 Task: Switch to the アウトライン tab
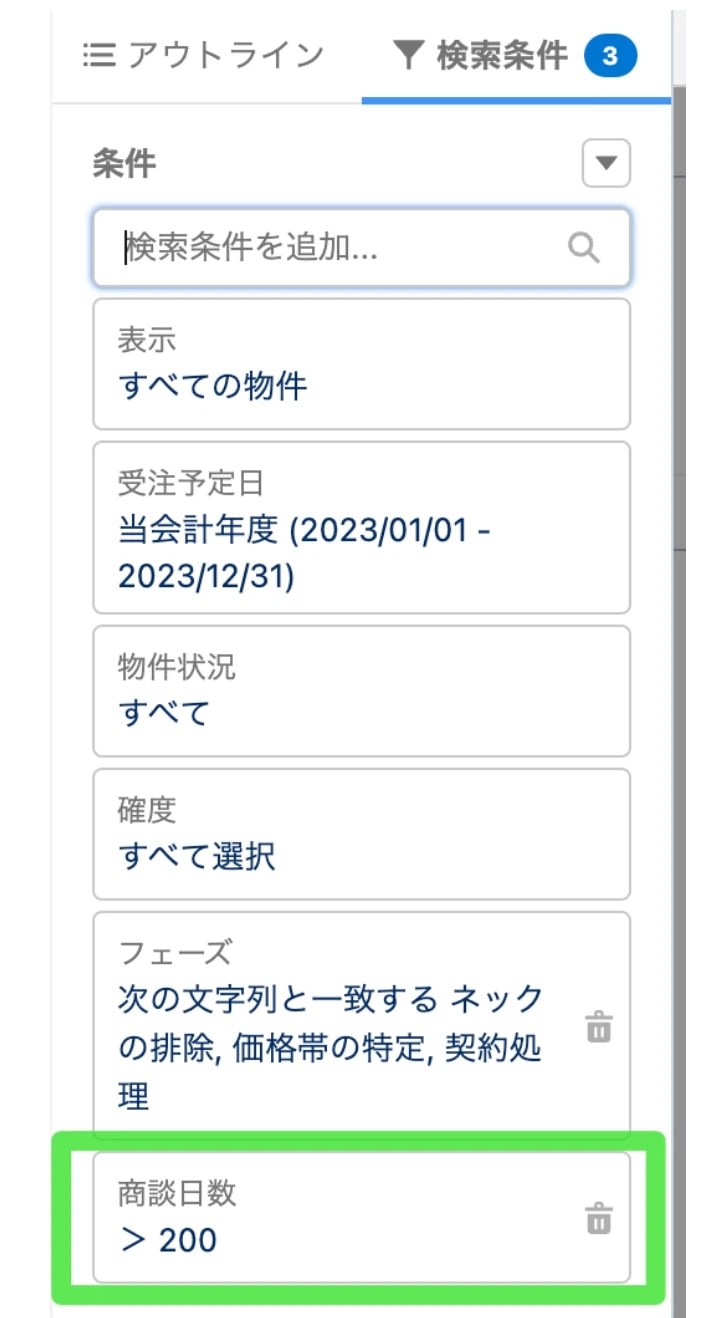224,56
